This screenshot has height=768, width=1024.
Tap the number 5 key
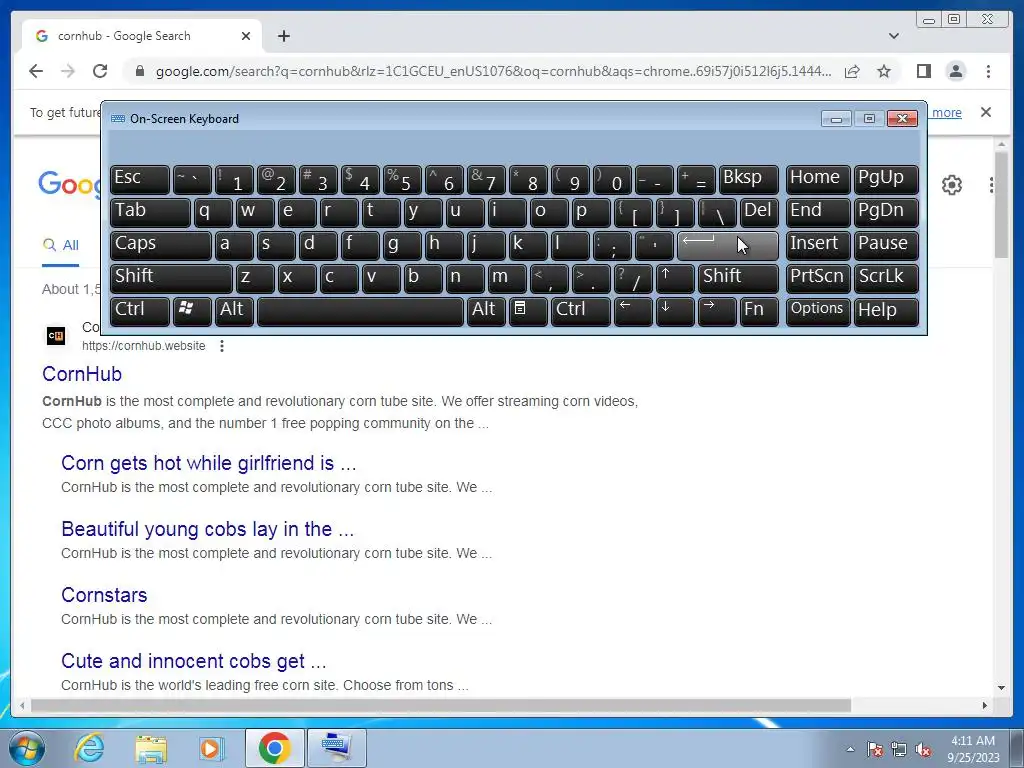(x=402, y=179)
